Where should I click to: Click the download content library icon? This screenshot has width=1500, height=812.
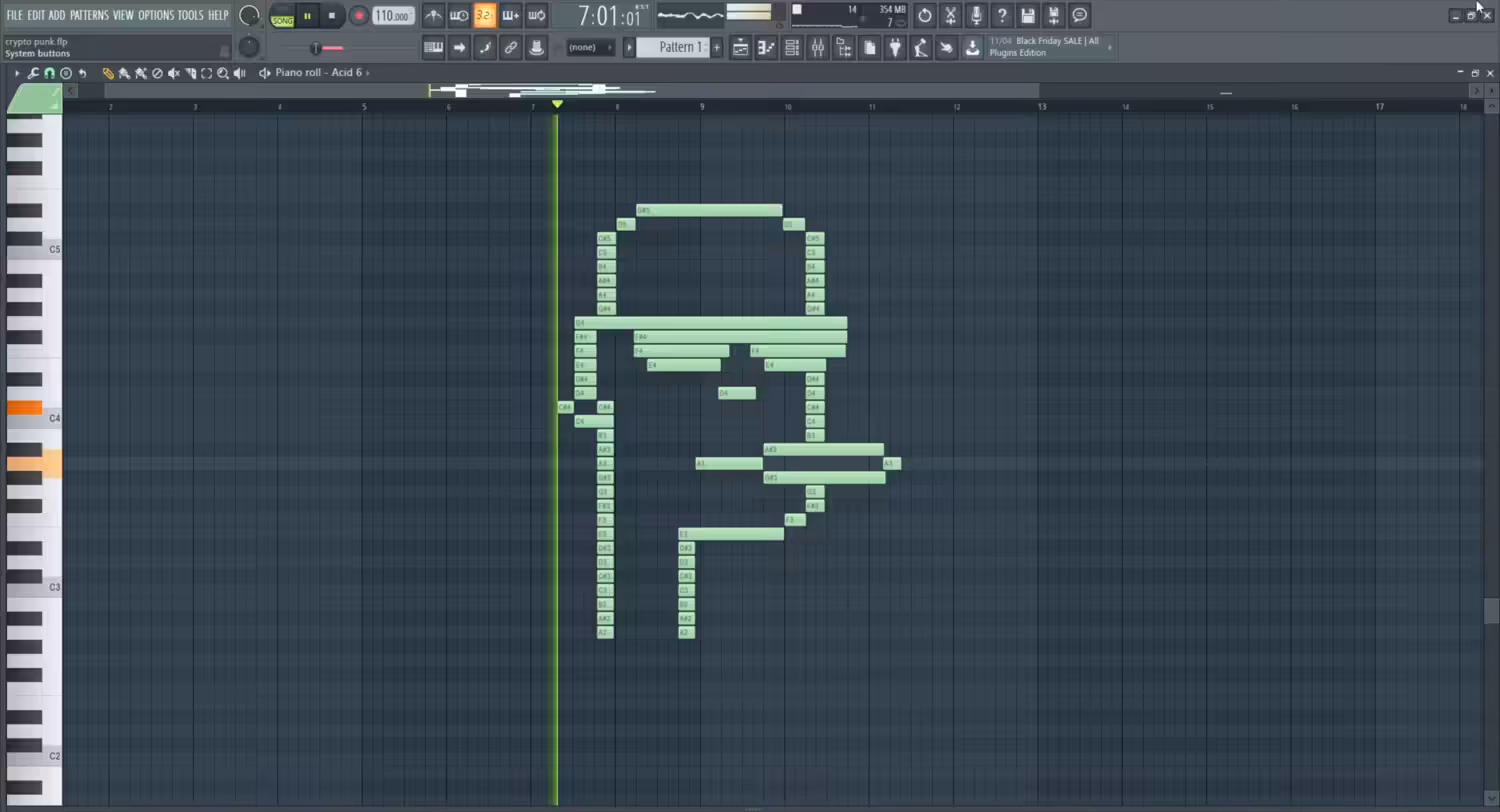pyautogui.click(x=972, y=47)
